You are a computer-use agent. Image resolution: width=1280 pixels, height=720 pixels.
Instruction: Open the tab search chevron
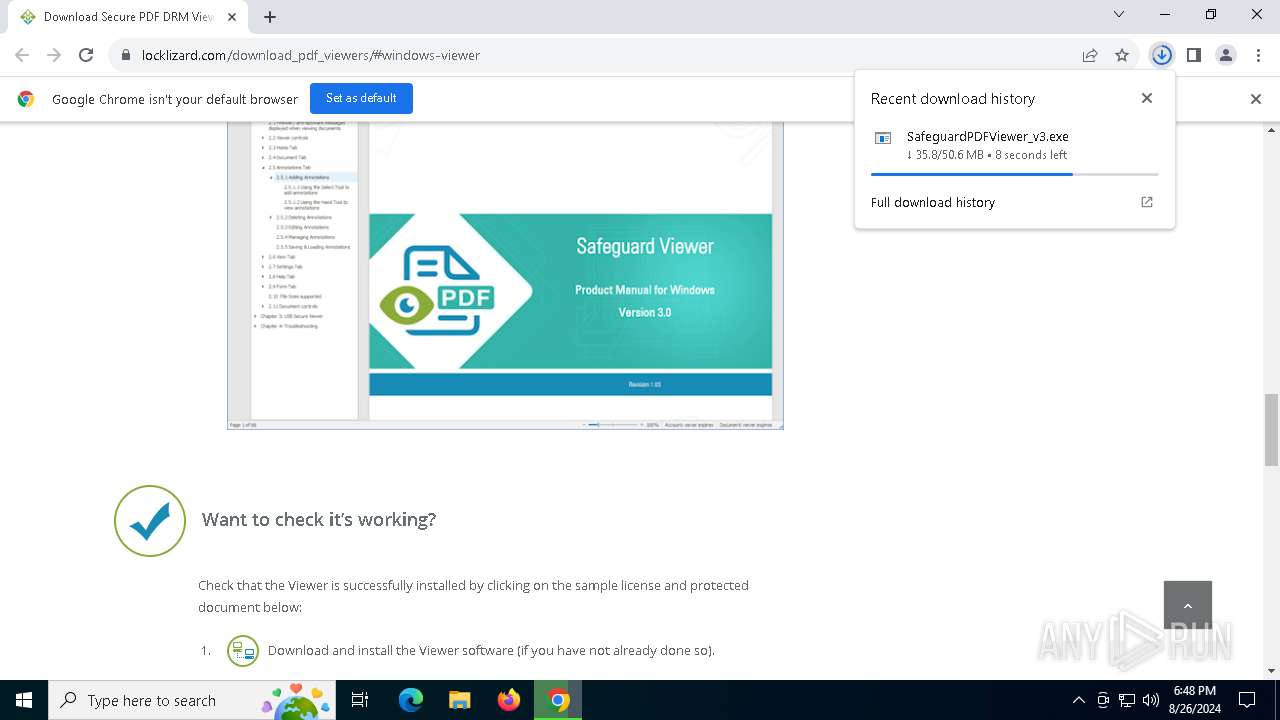click(1119, 14)
